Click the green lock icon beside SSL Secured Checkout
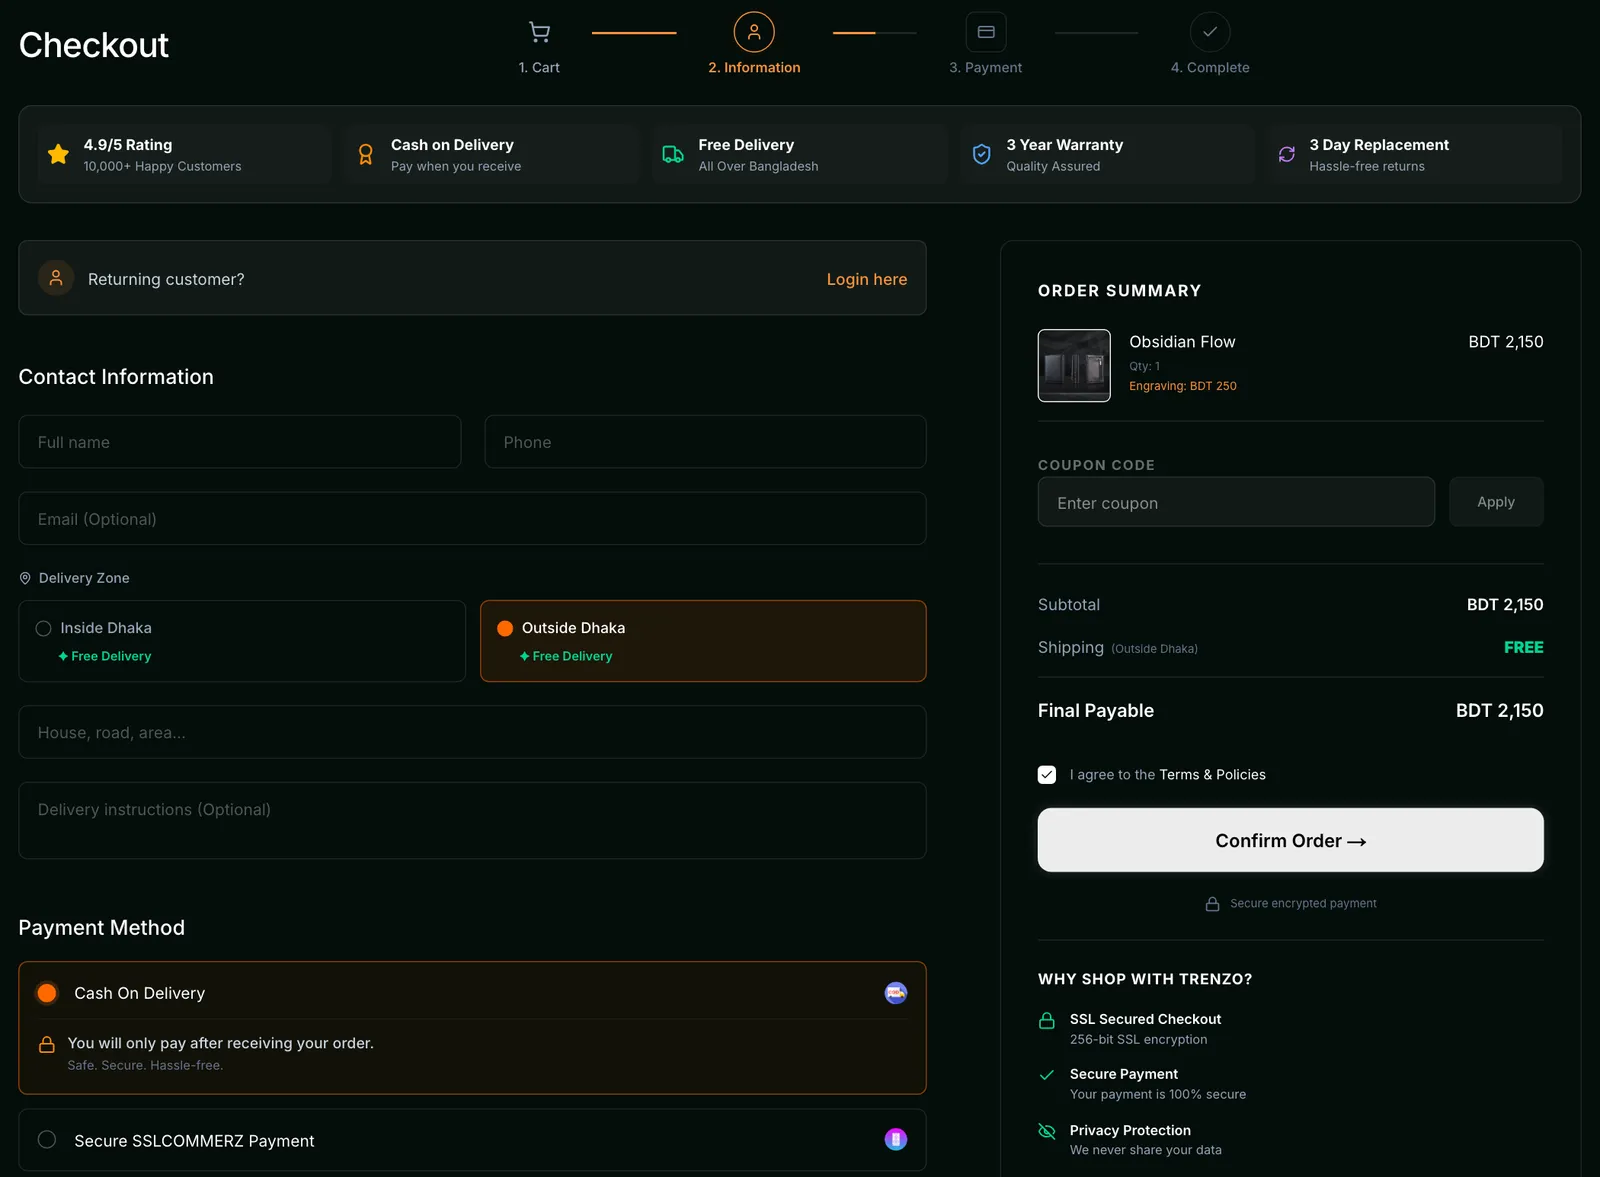Screen dimensions: 1600x1177 pyautogui.click(x=1047, y=1021)
